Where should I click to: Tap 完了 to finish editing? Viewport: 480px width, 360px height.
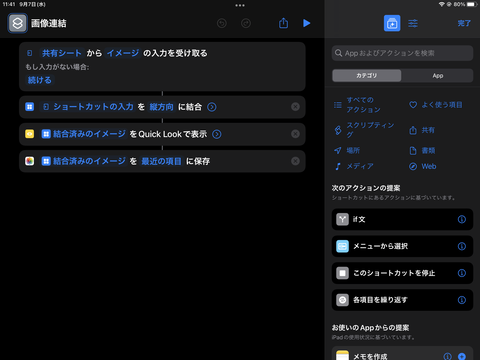tap(464, 23)
